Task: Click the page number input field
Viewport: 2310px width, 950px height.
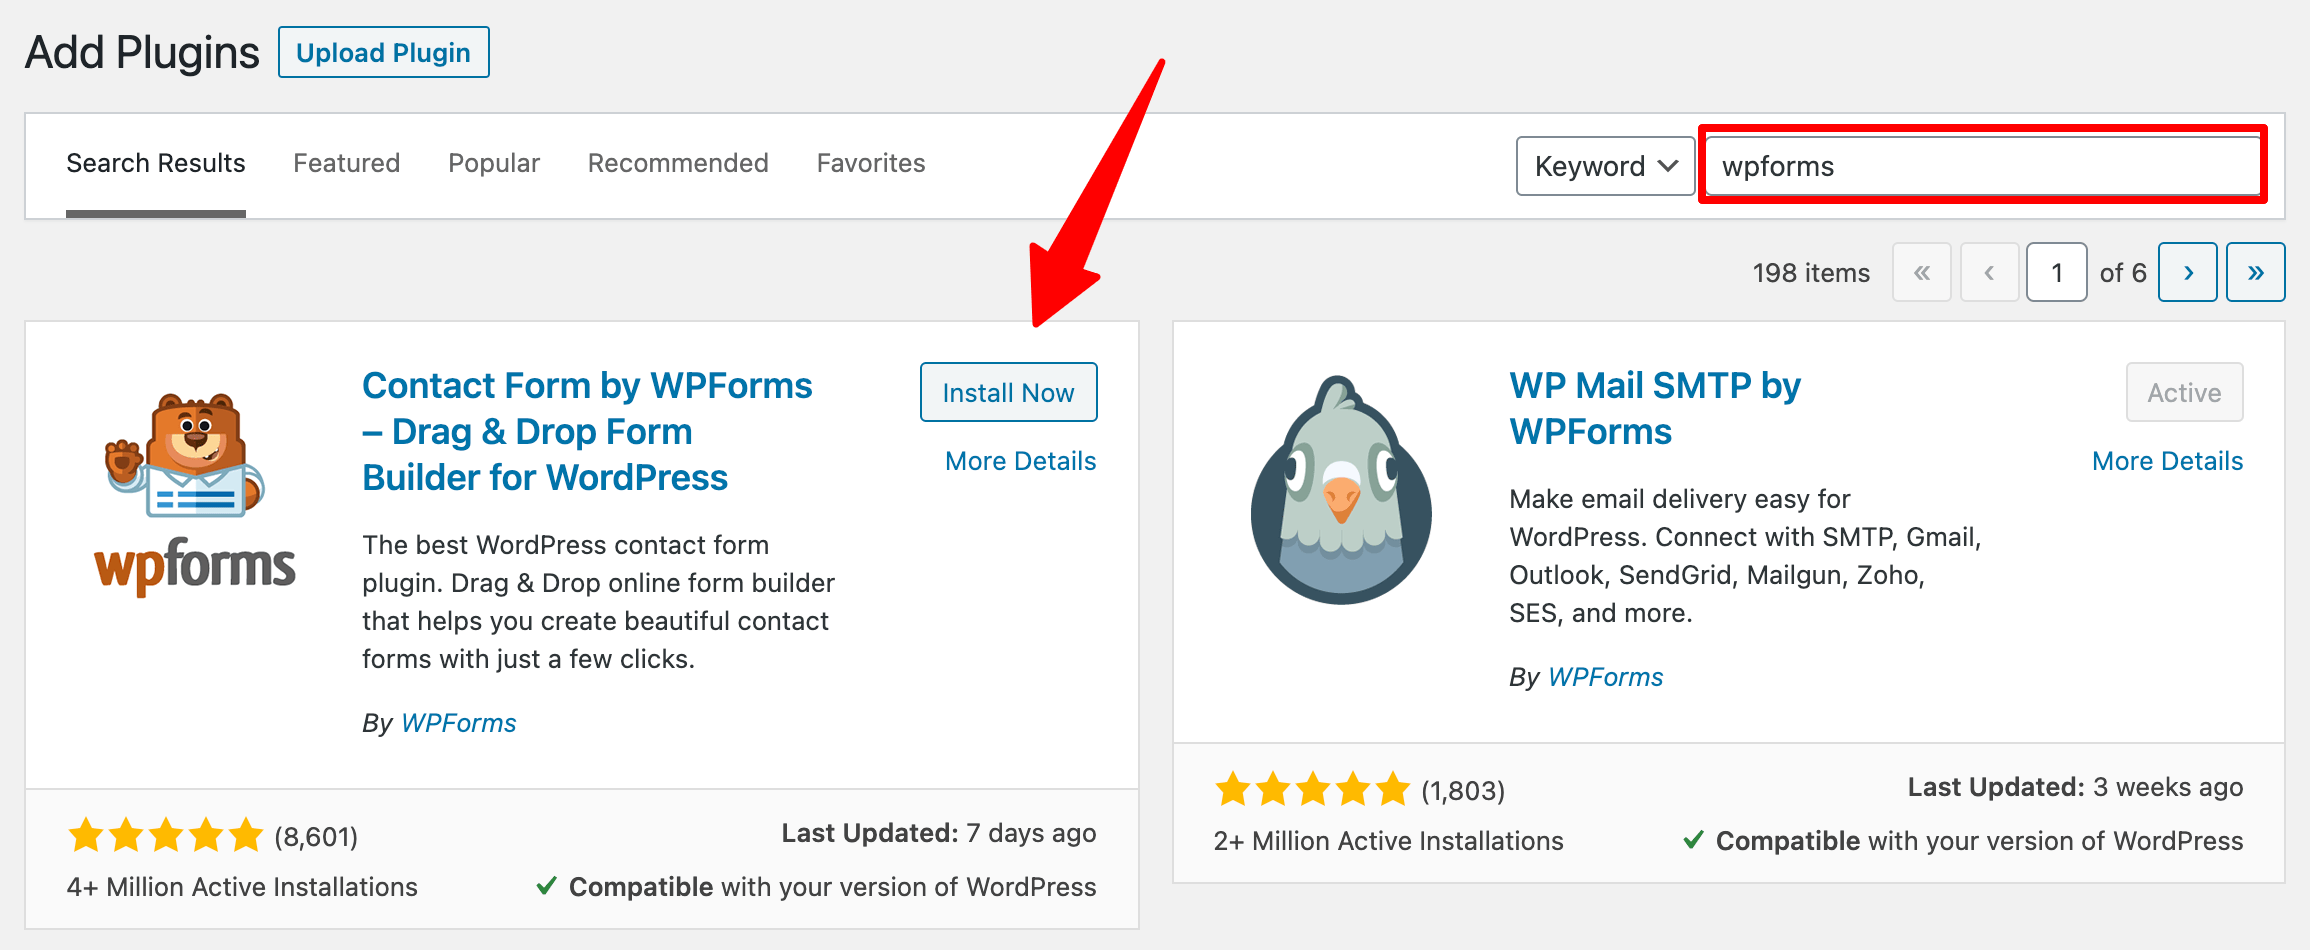Action: click(x=2056, y=272)
